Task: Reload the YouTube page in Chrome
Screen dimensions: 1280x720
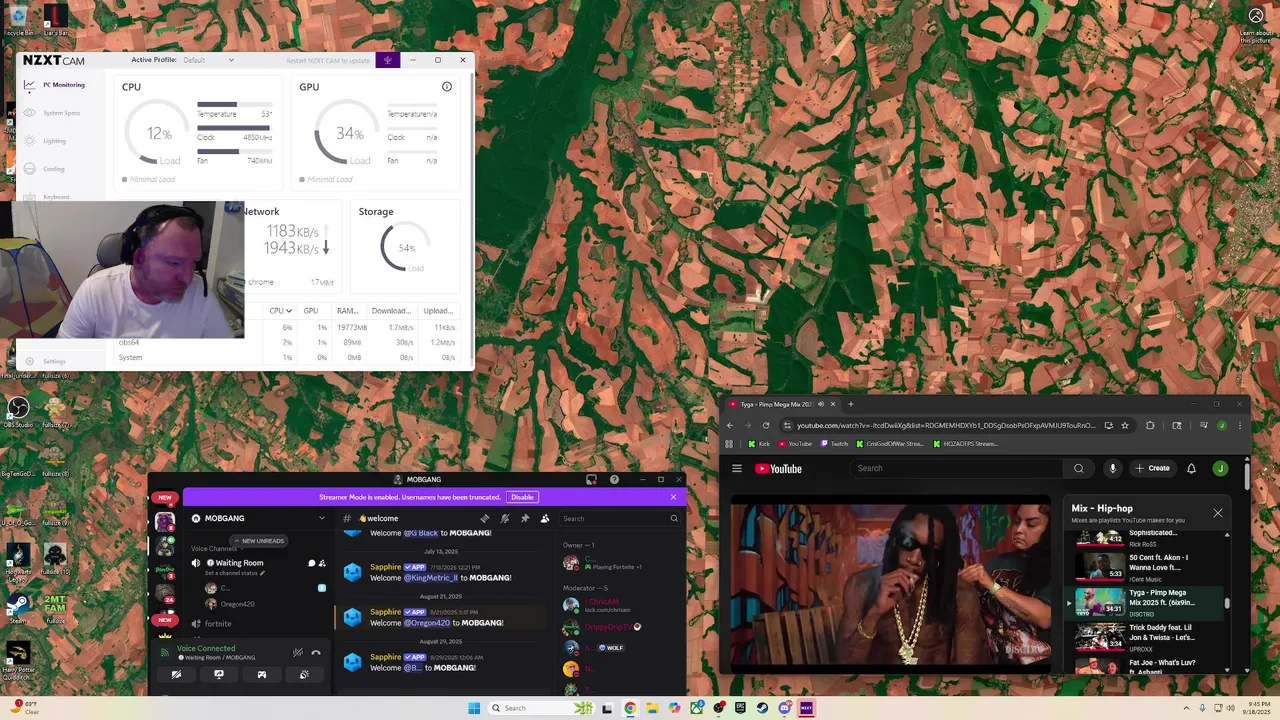Action: click(766, 426)
